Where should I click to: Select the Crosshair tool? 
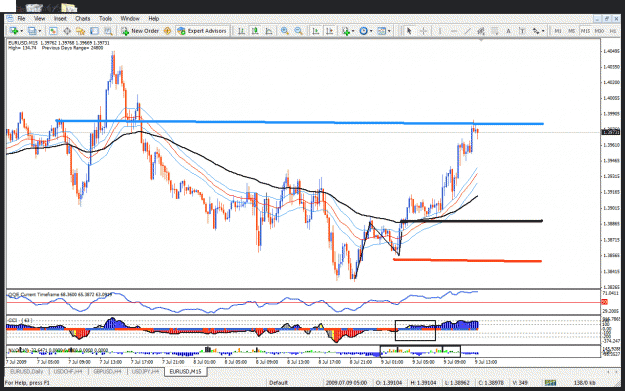tap(423, 31)
